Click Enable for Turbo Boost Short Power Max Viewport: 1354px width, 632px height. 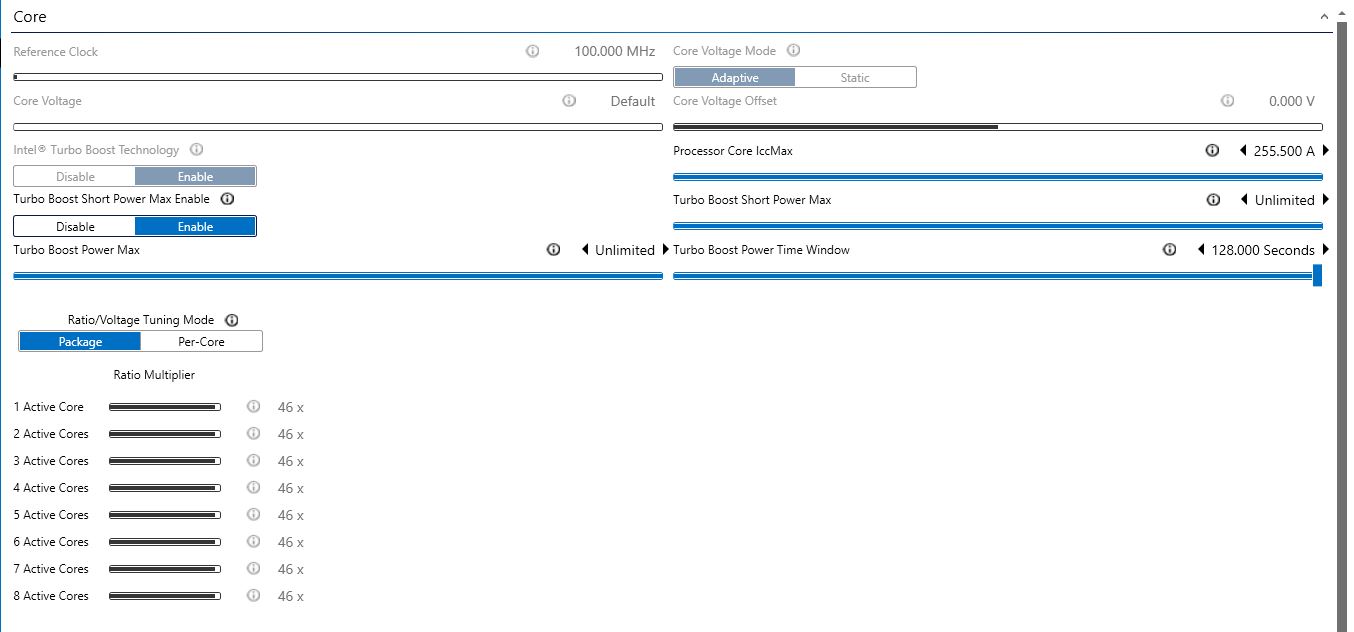click(195, 227)
